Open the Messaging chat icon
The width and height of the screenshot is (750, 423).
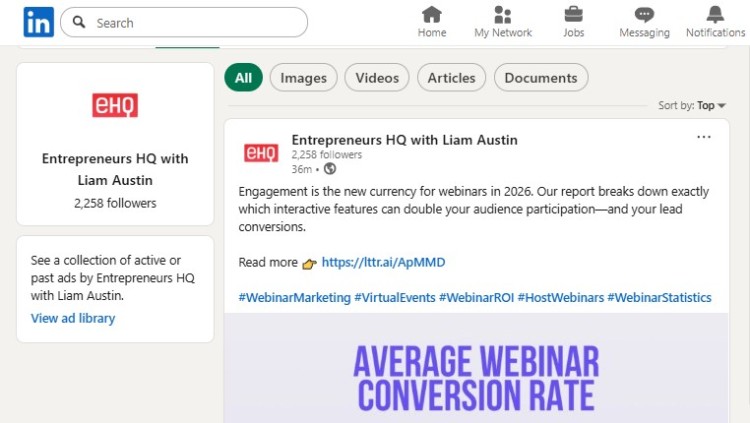tap(644, 15)
